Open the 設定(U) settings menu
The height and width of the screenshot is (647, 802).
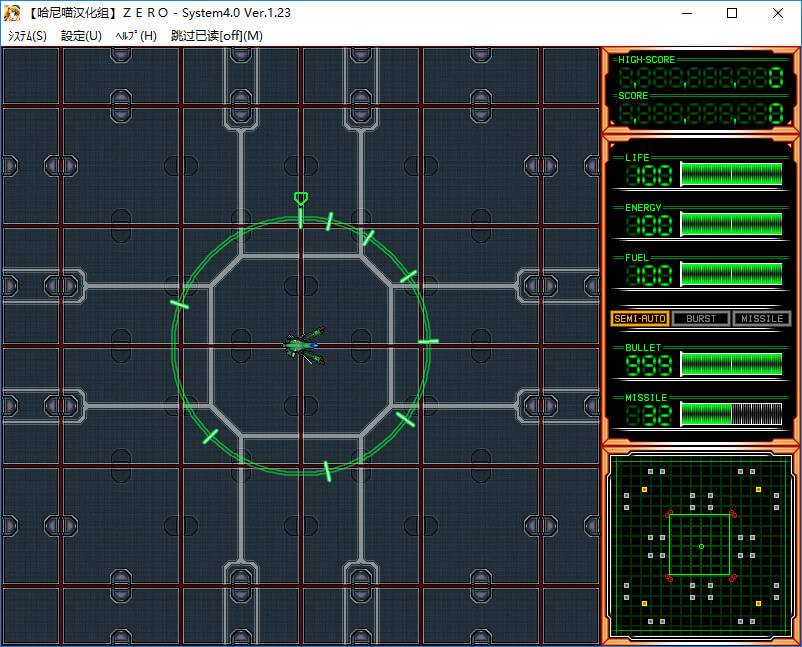click(81, 36)
